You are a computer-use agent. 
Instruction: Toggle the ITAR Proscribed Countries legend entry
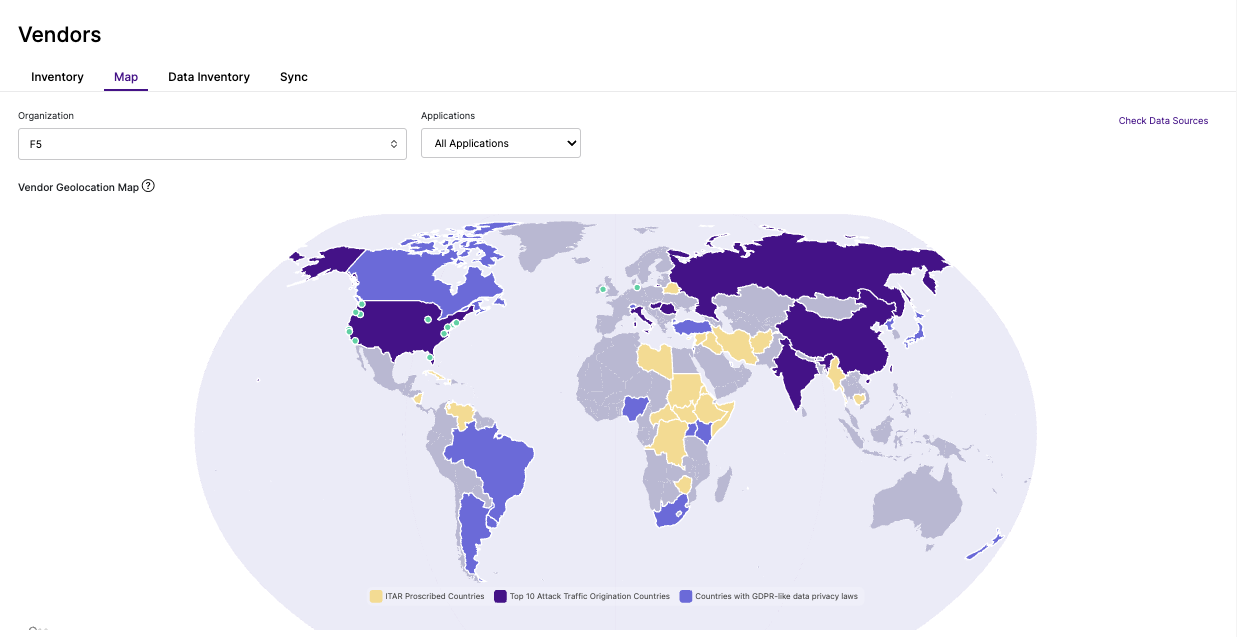tap(427, 596)
